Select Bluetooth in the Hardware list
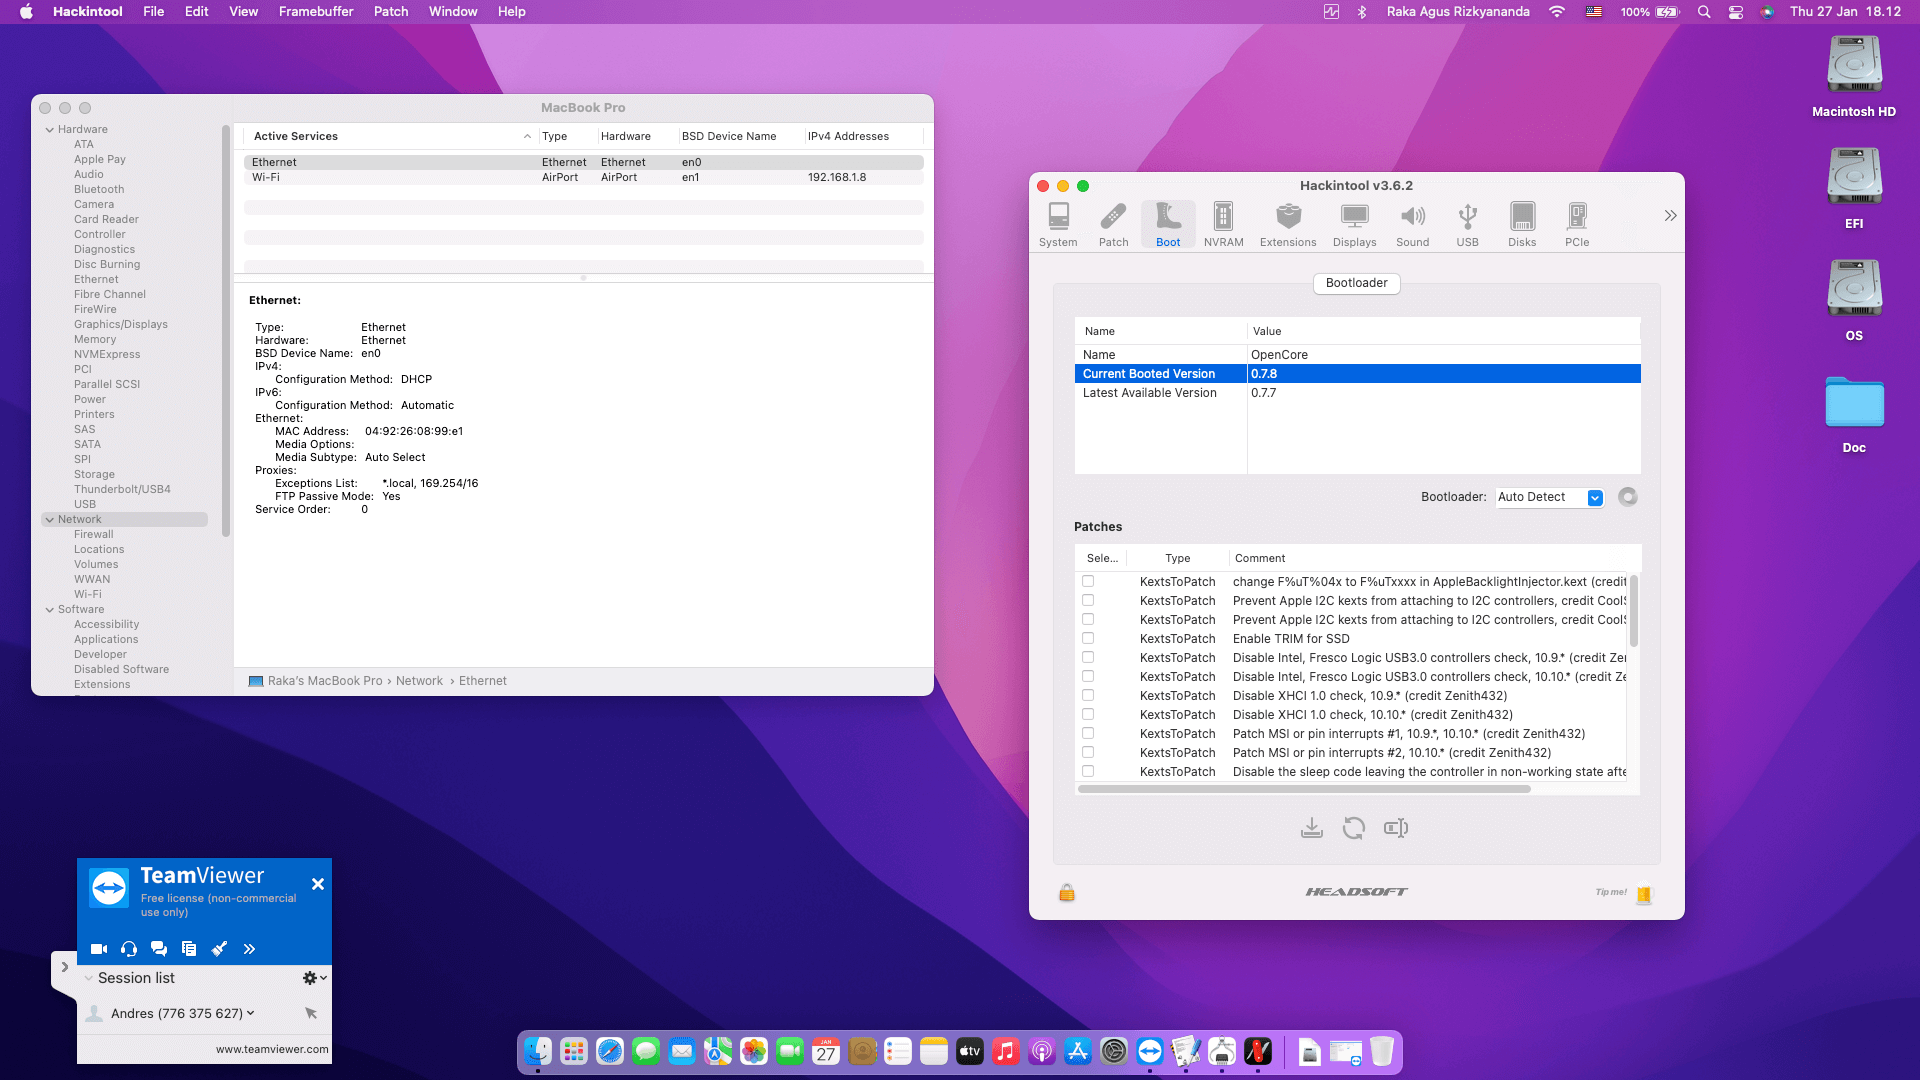Screen dimensions: 1920x1080 99,190
